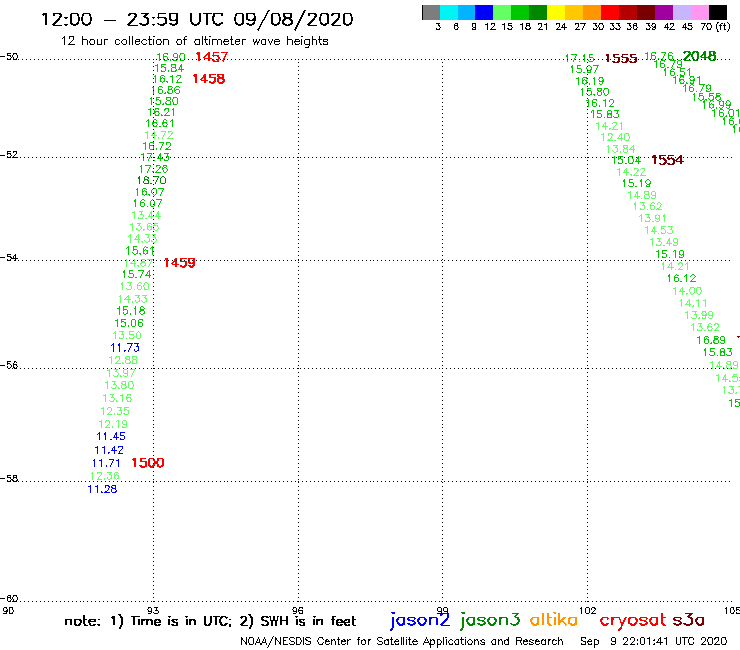This screenshot has height=650, width=740.
Task: Click the blue value '11.28'
Action: [x=102, y=490]
